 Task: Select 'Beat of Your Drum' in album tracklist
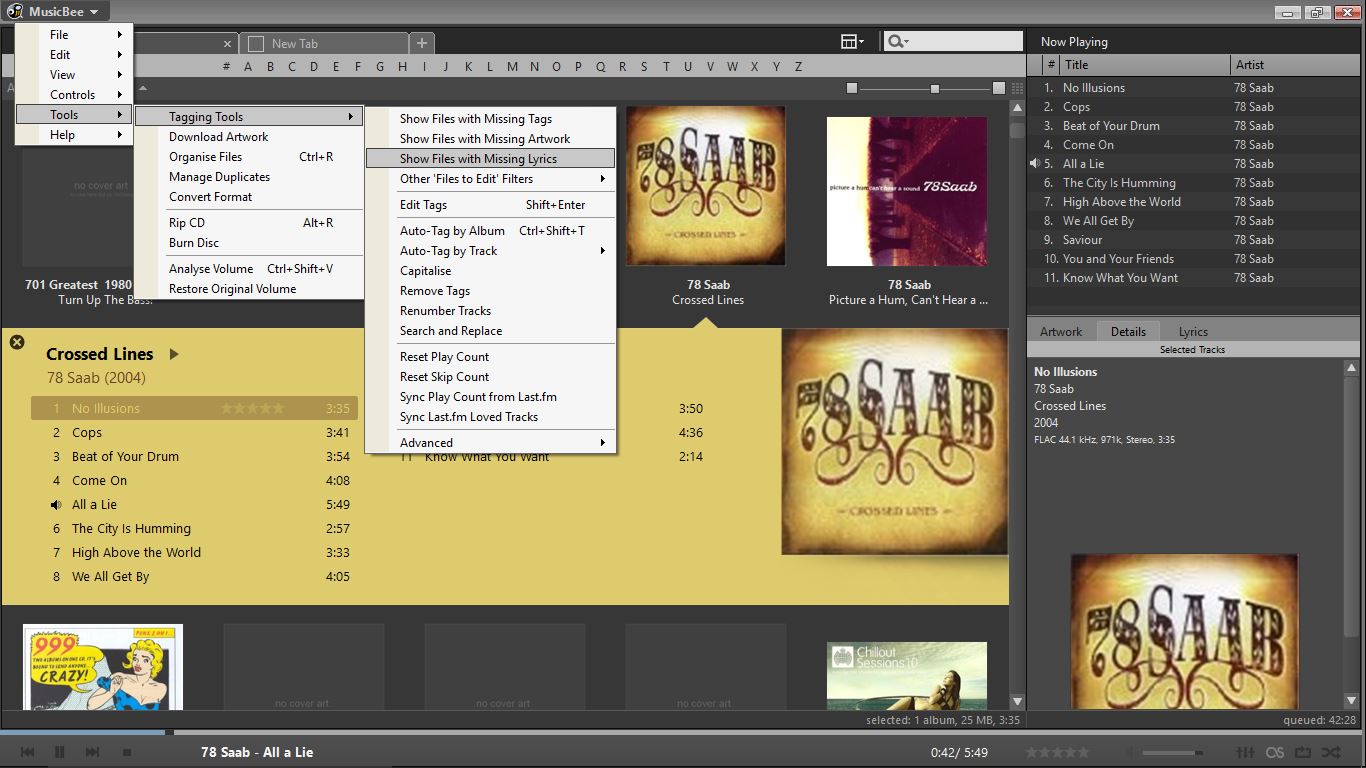click(x=194, y=457)
